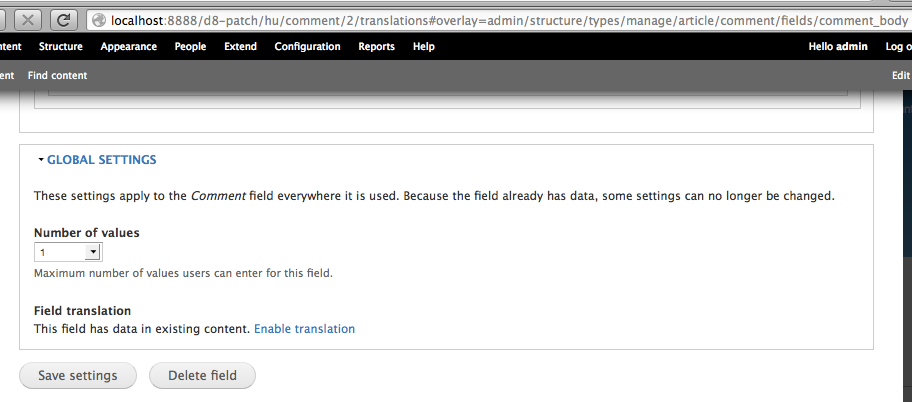Click the Enable translation link
The width and height of the screenshot is (912, 402).
(304, 329)
